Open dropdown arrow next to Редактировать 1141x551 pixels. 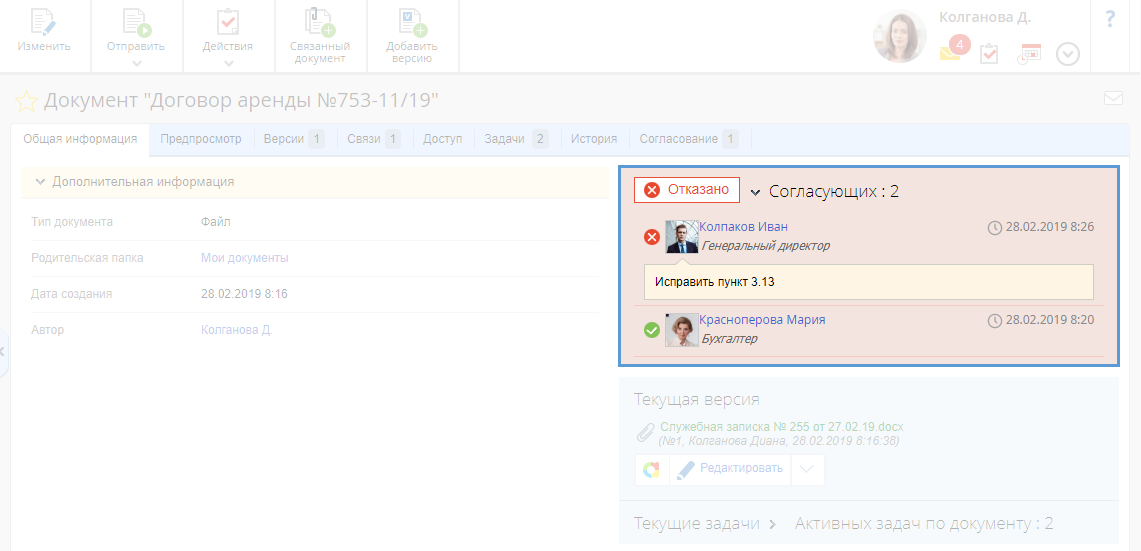click(807, 469)
